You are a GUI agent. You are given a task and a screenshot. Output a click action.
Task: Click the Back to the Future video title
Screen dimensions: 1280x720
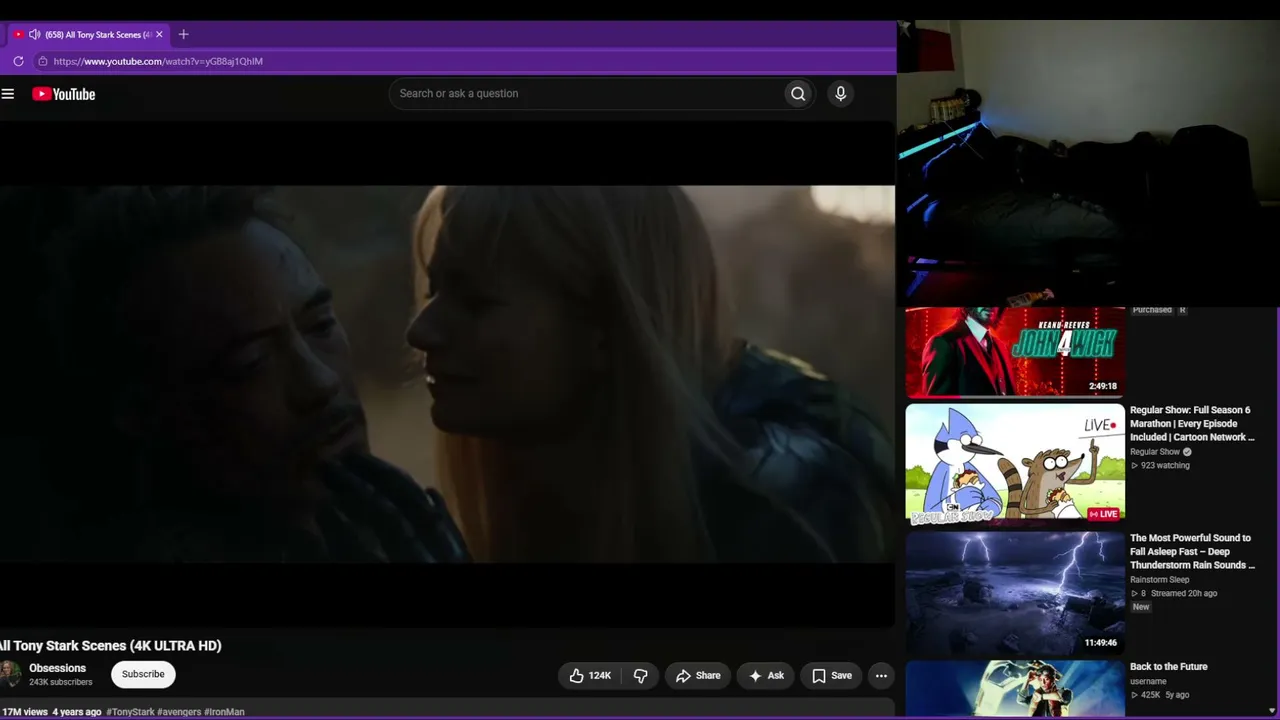(1169, 667)
